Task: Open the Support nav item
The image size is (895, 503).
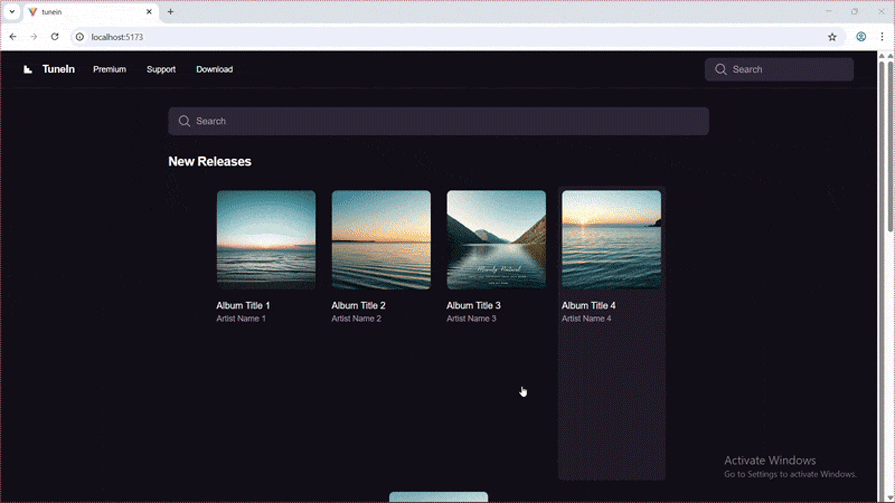Action: pos(161,69)
